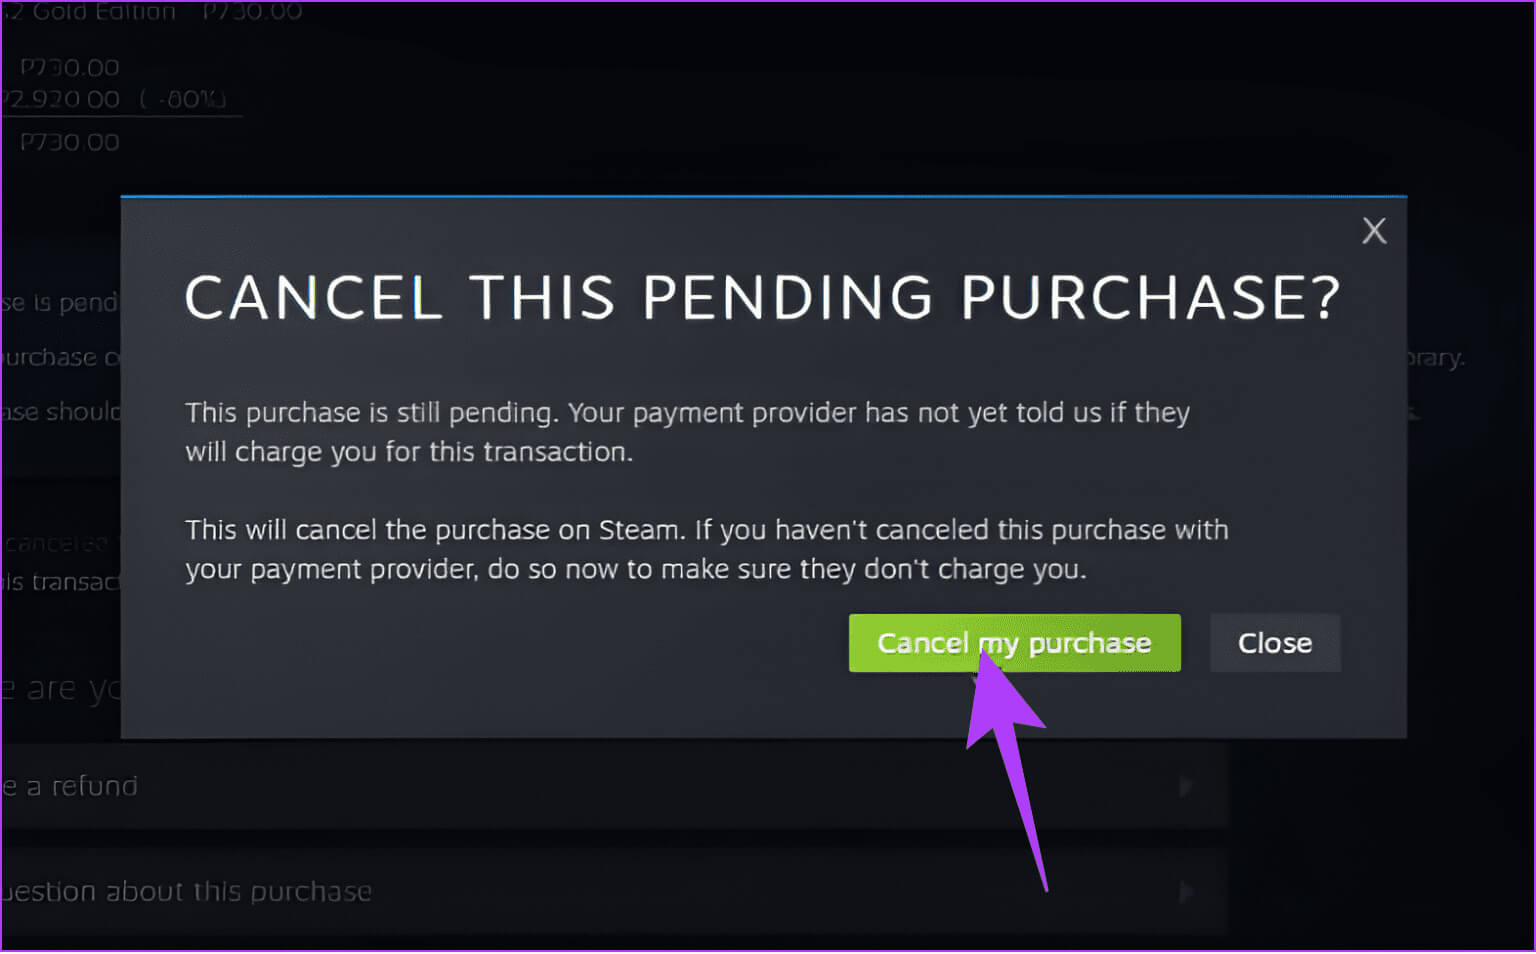The height and width of the screenshot is (954, 1536).
Task: Click the P730.00 total below the discount line
Action: [70, 142]
